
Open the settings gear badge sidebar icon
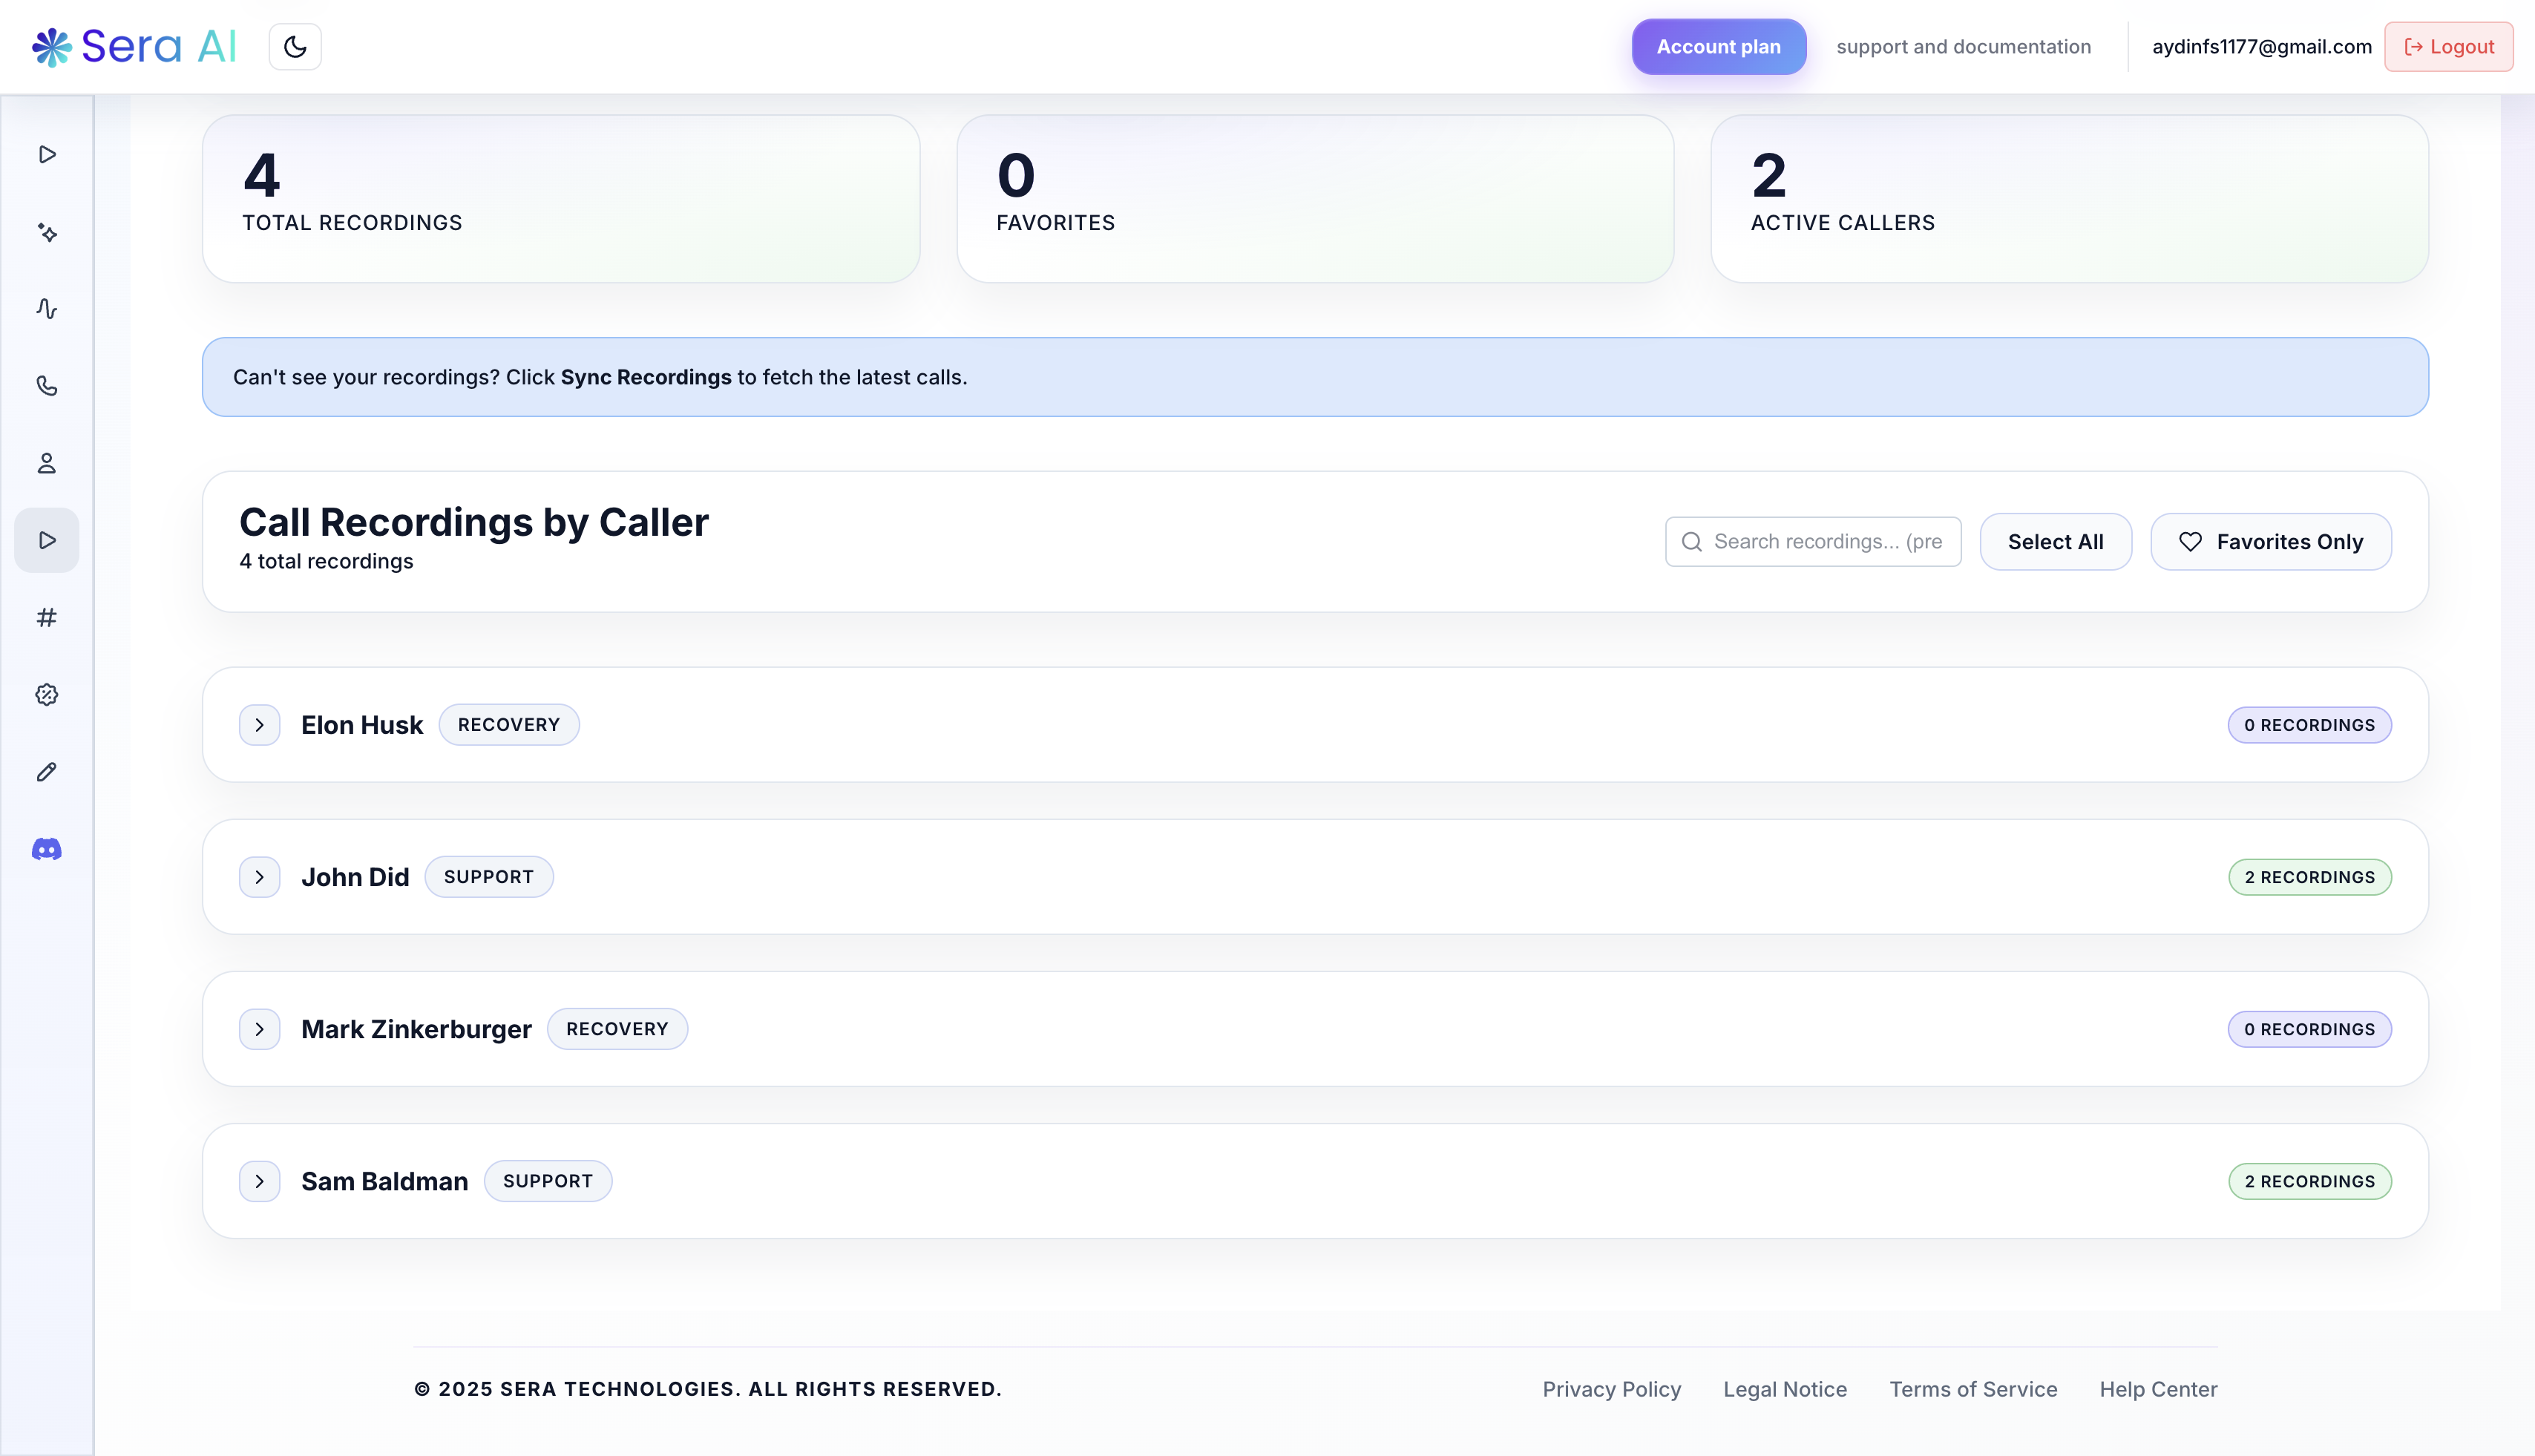(47, 695)
